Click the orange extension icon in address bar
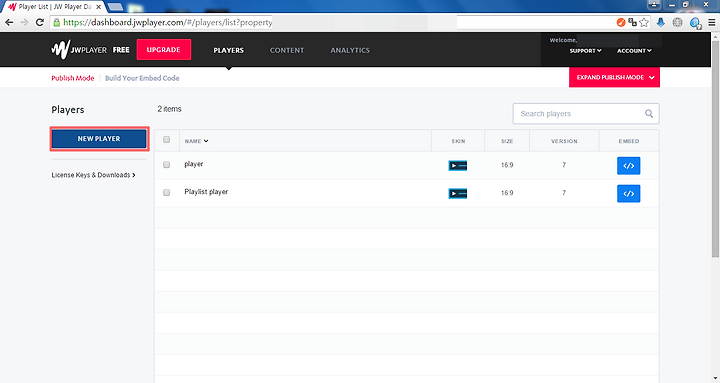The image size is (720, 383). click(x=621, y=22)
